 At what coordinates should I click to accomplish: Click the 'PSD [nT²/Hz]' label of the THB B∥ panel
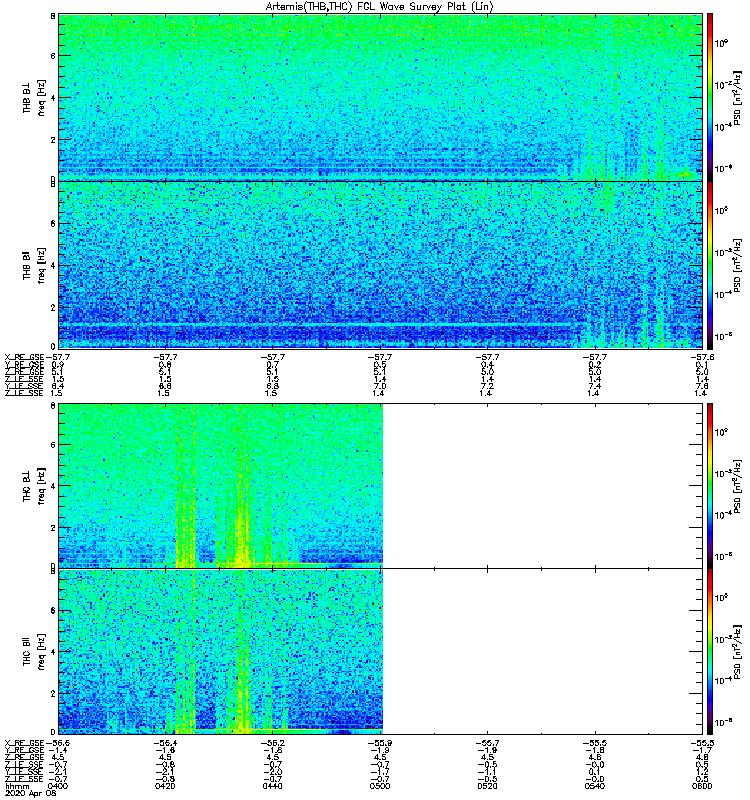pyautogui.click(x=737, y=265)
